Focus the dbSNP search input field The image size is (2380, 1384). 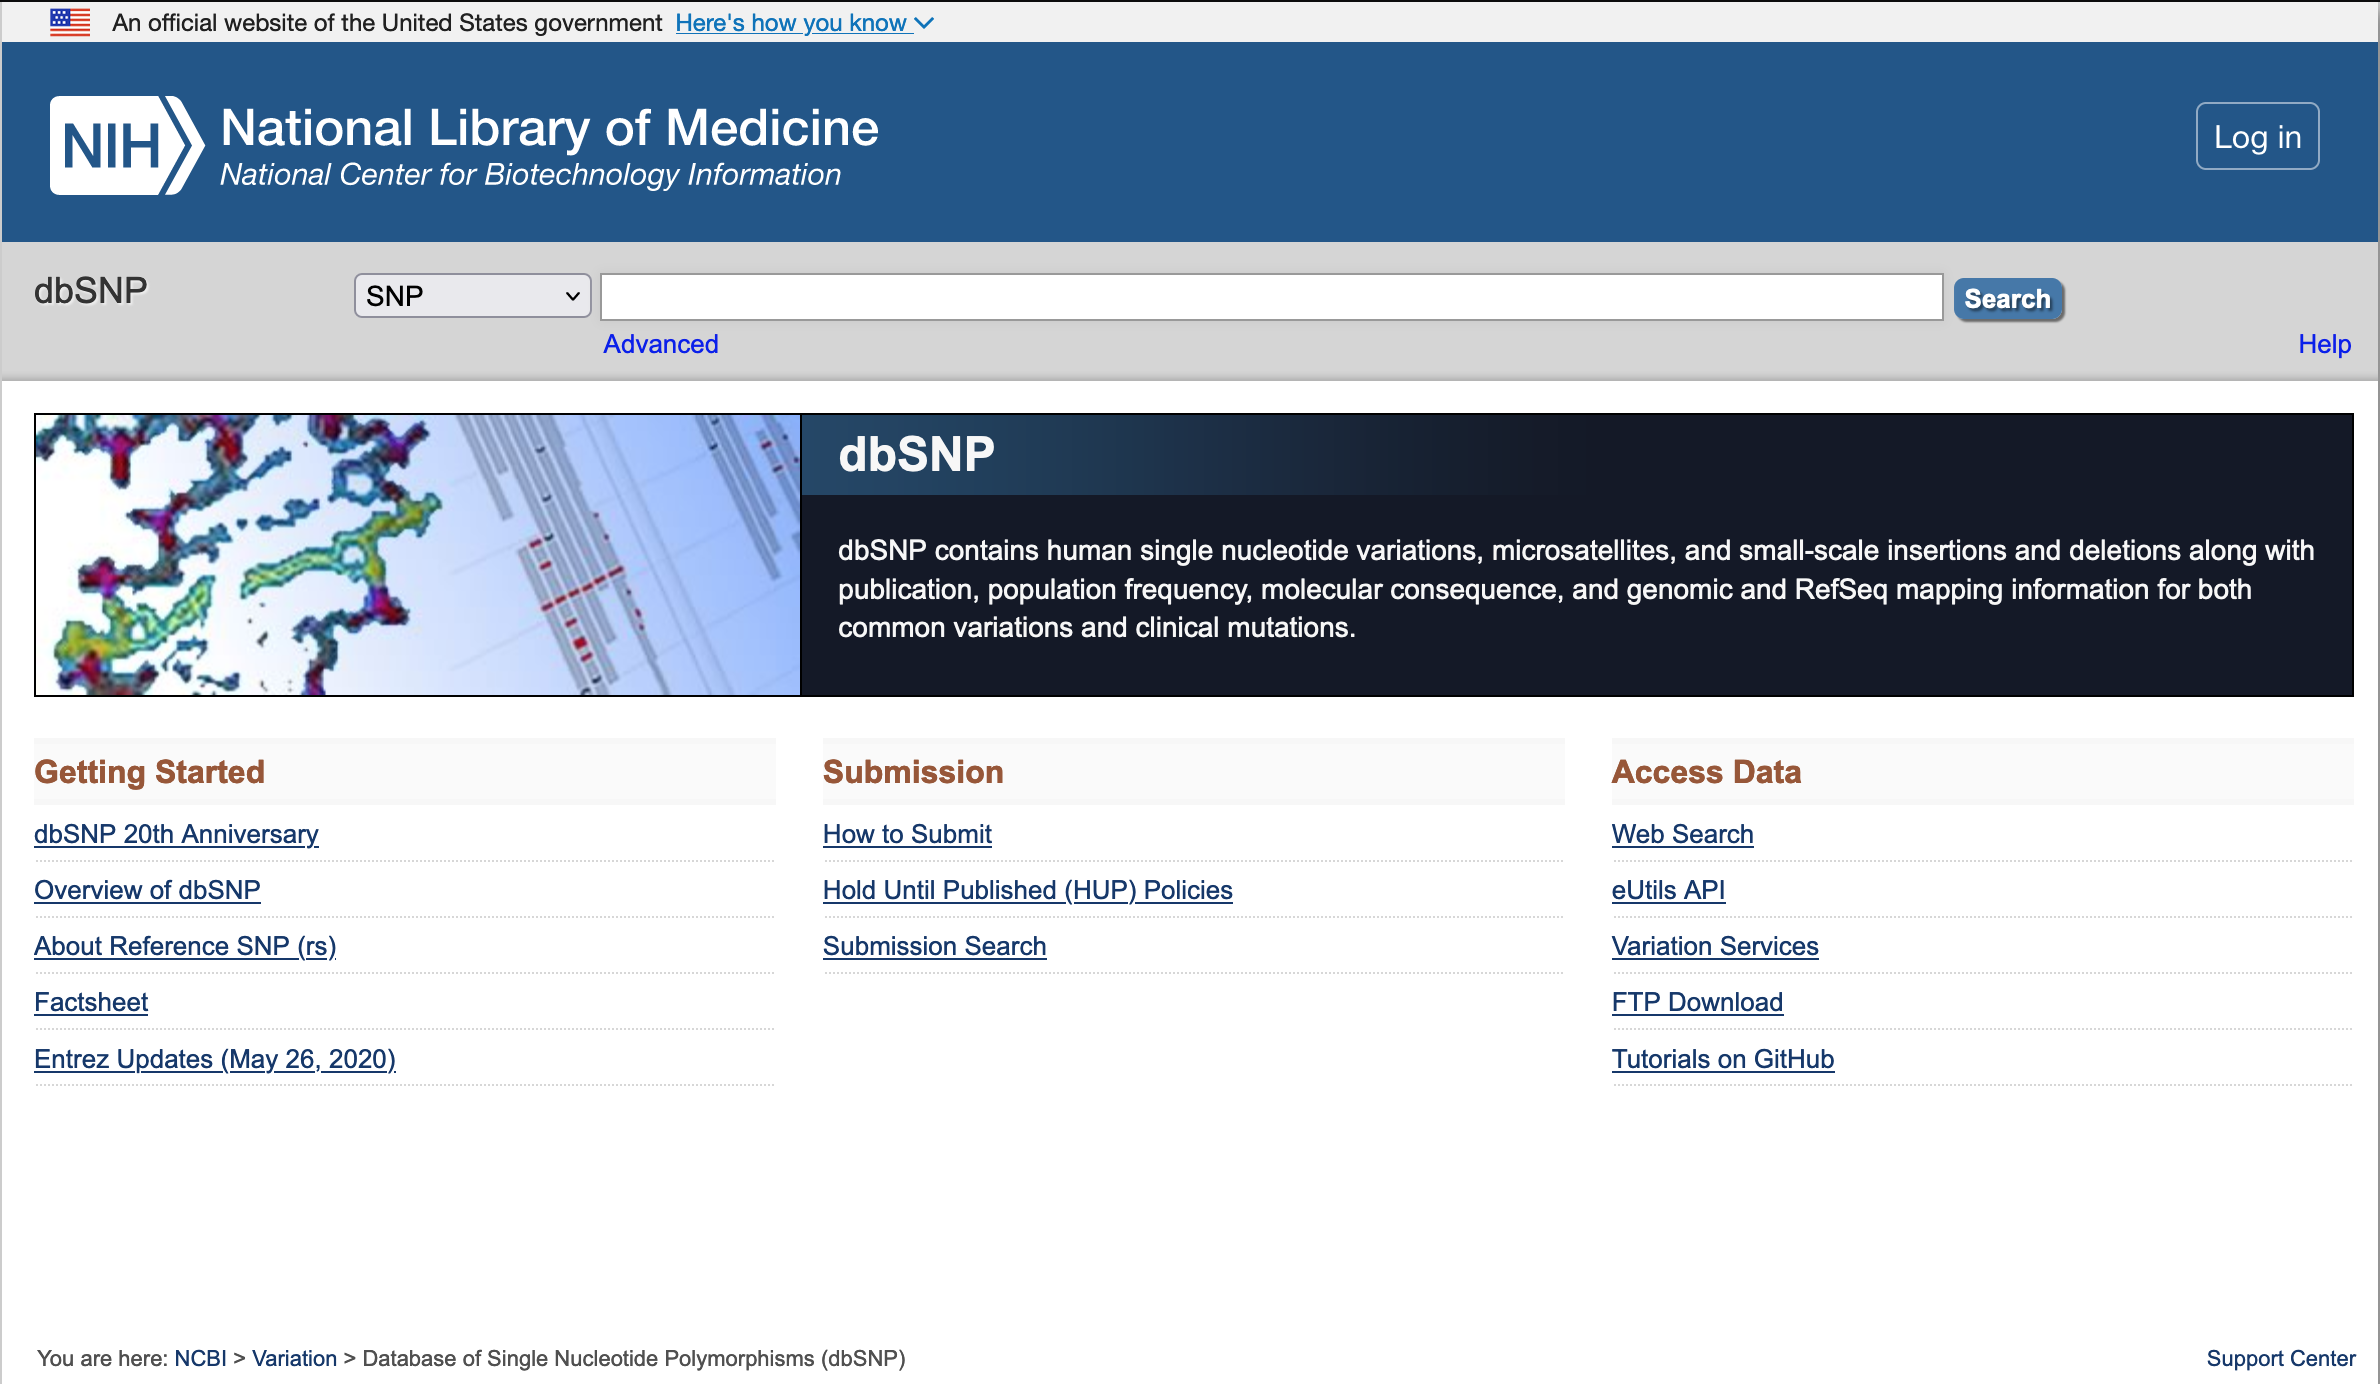tap(1271, 297)
